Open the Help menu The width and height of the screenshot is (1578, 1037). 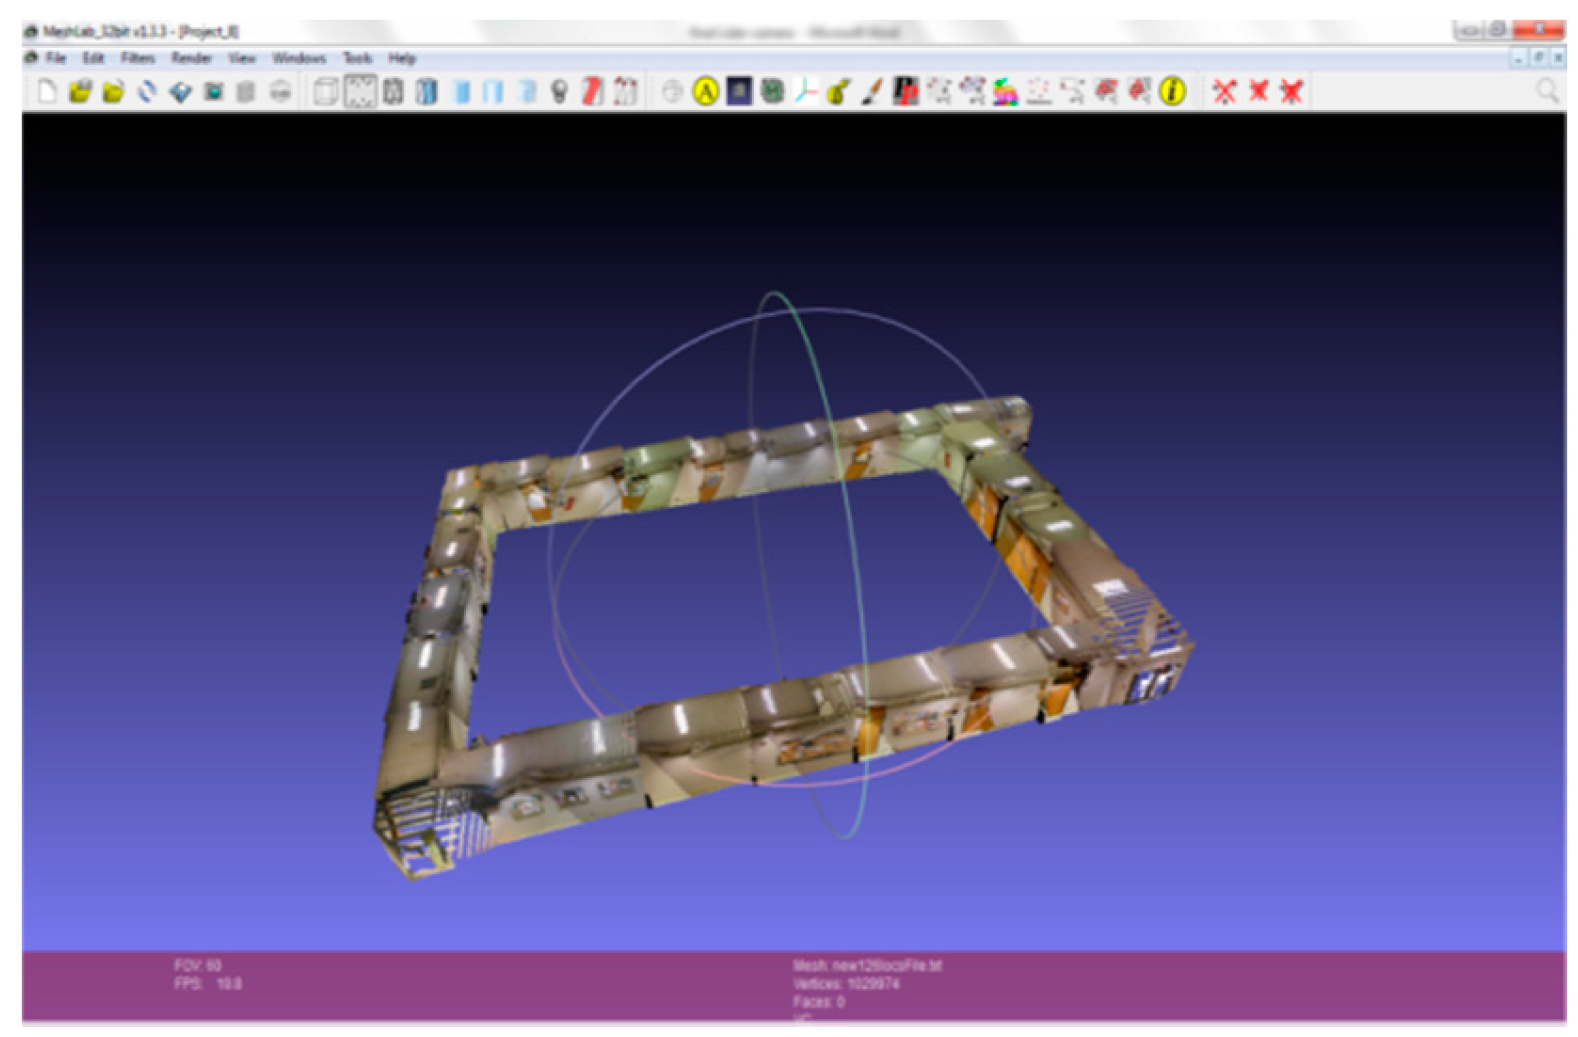(x=401, y=58)
